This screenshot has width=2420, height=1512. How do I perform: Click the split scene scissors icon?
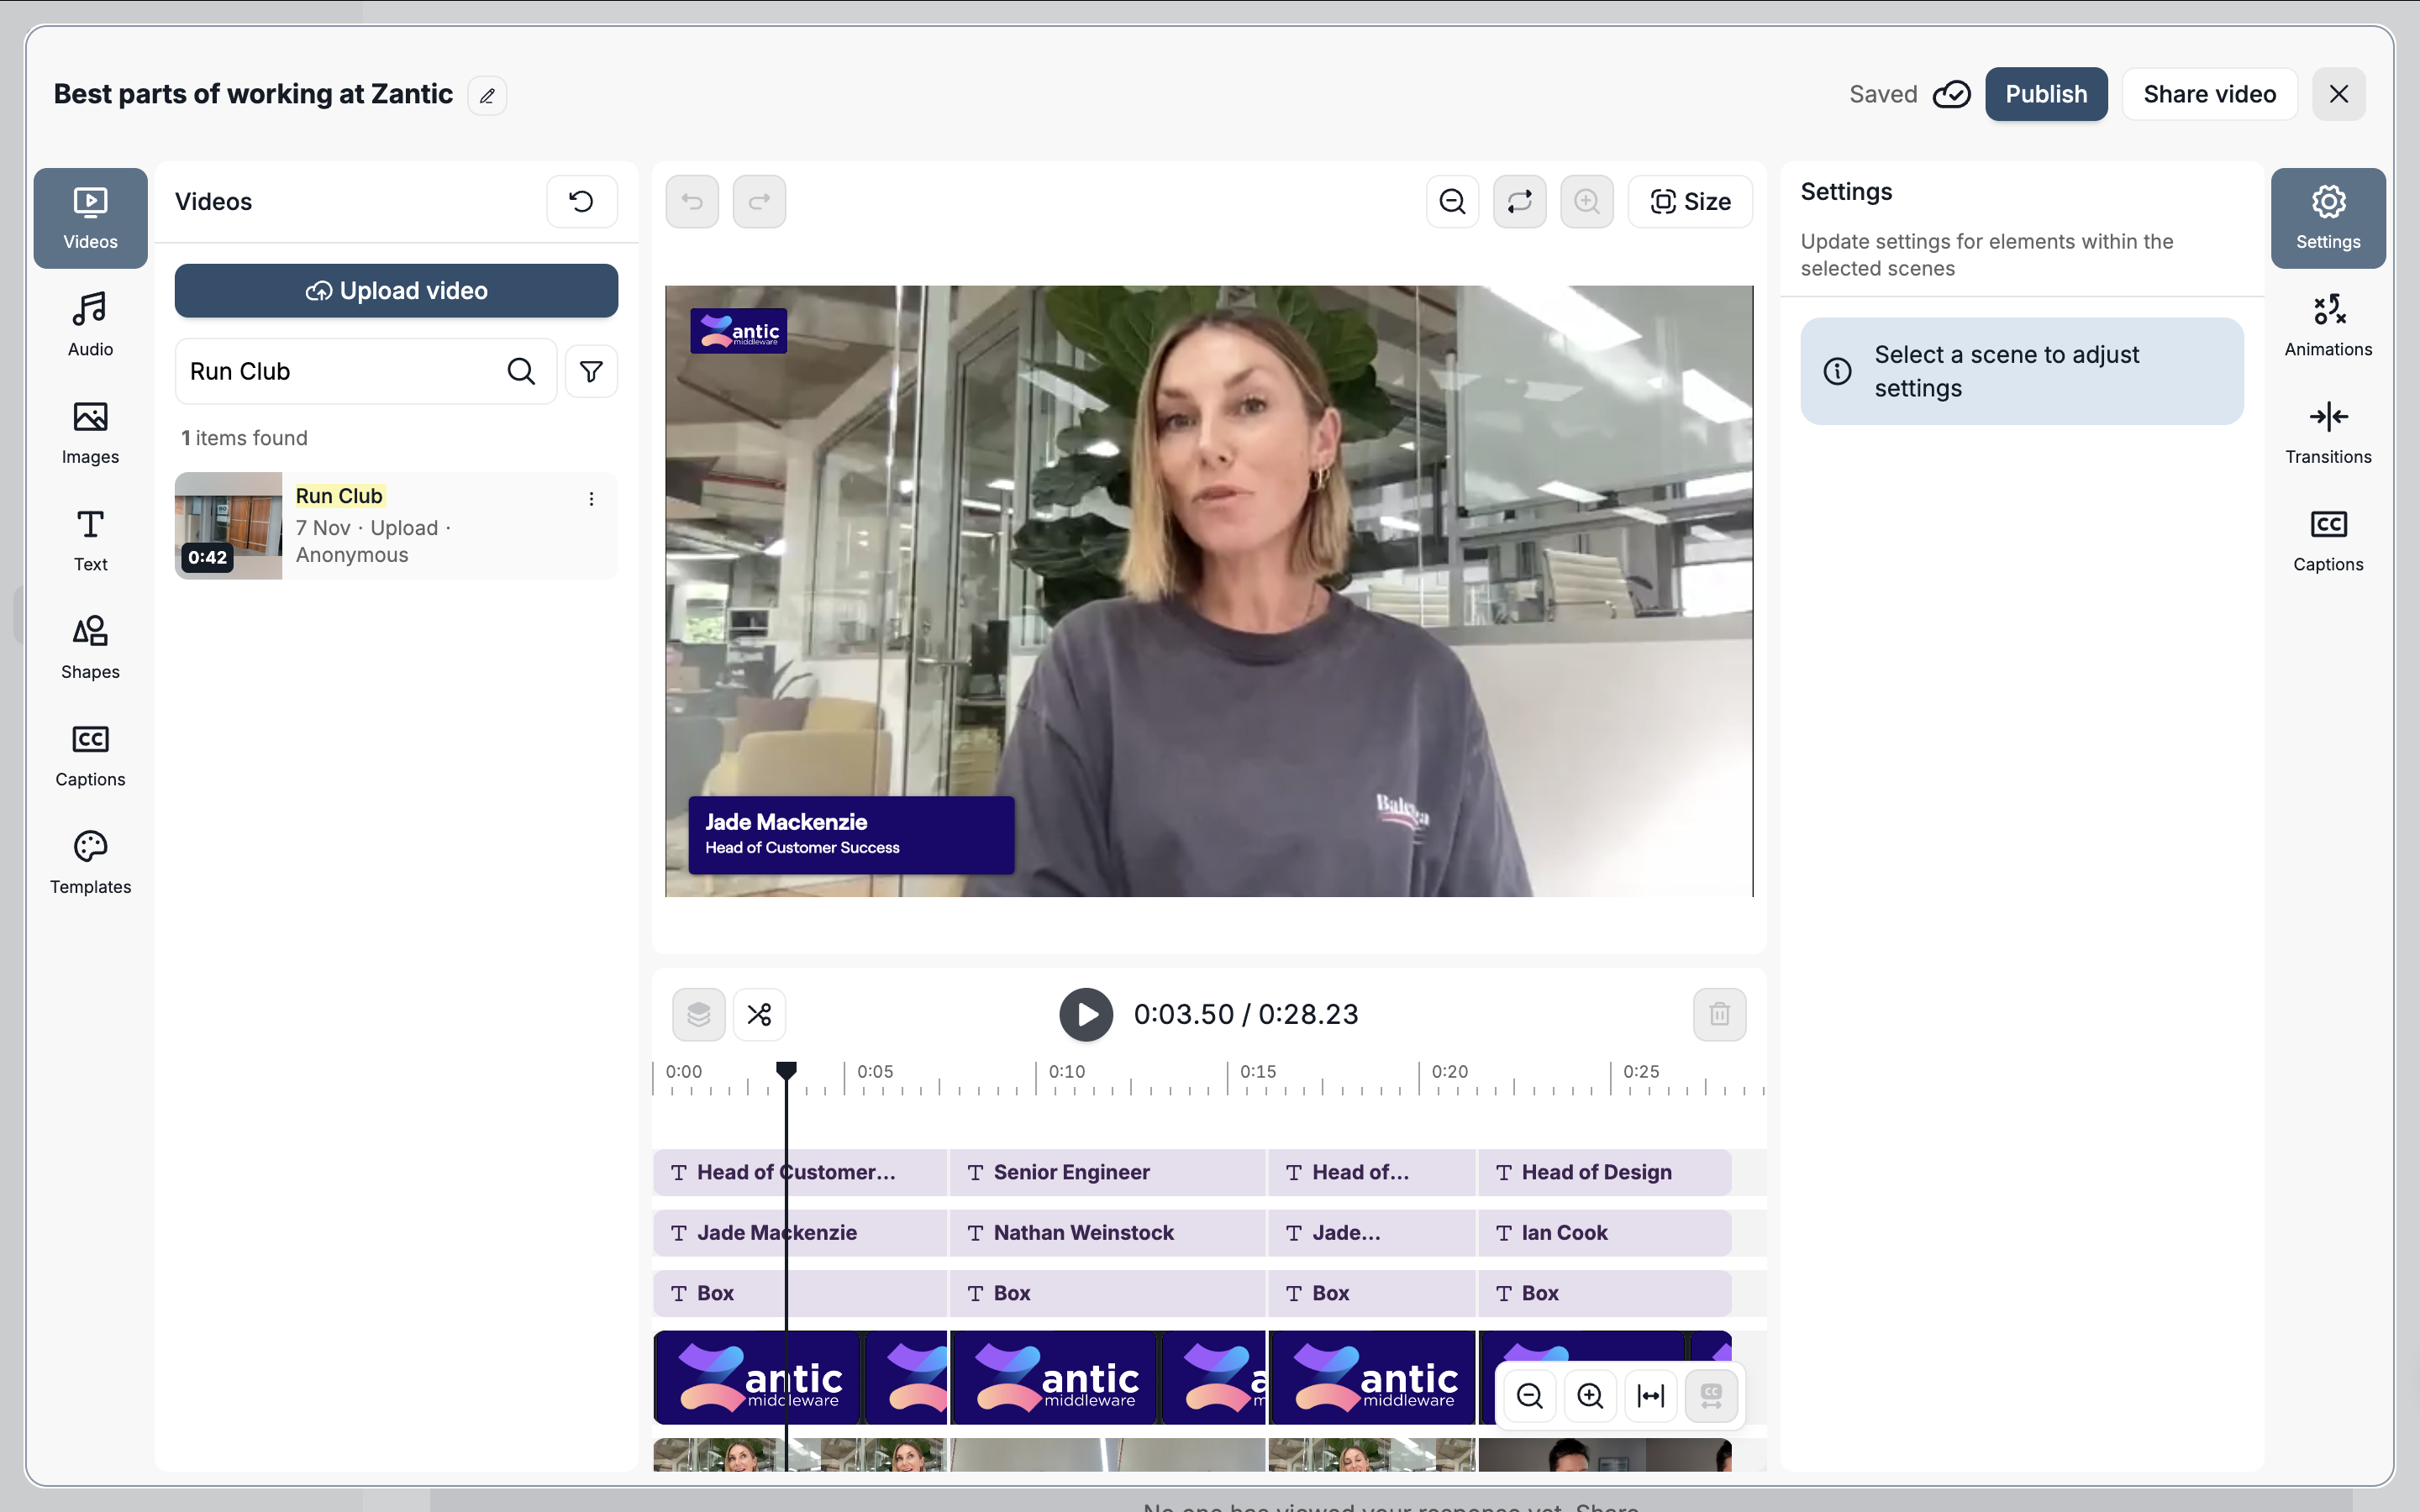(759, 1014)
